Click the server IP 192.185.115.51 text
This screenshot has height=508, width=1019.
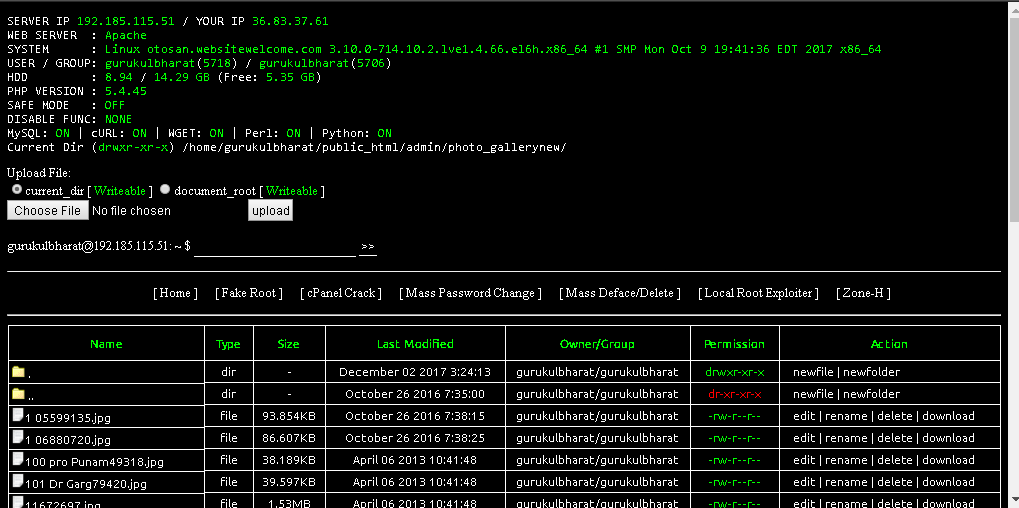coord(125,21)
